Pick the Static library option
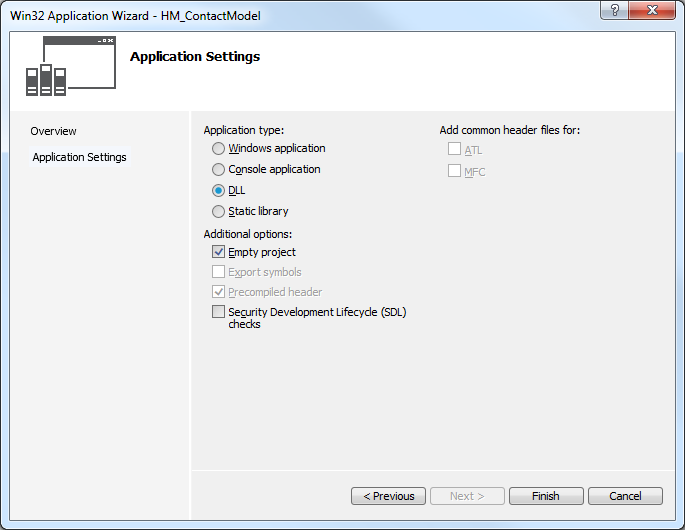The width and height of the screenshot is (685, 530). tap(218, 211)
